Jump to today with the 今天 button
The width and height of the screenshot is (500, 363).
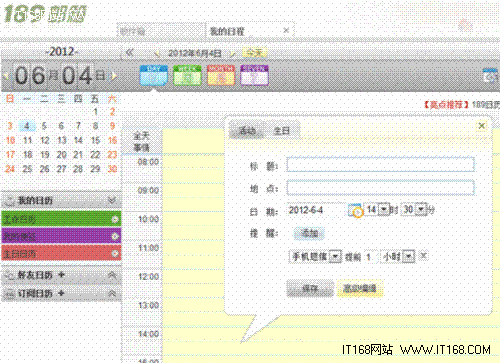254,53
